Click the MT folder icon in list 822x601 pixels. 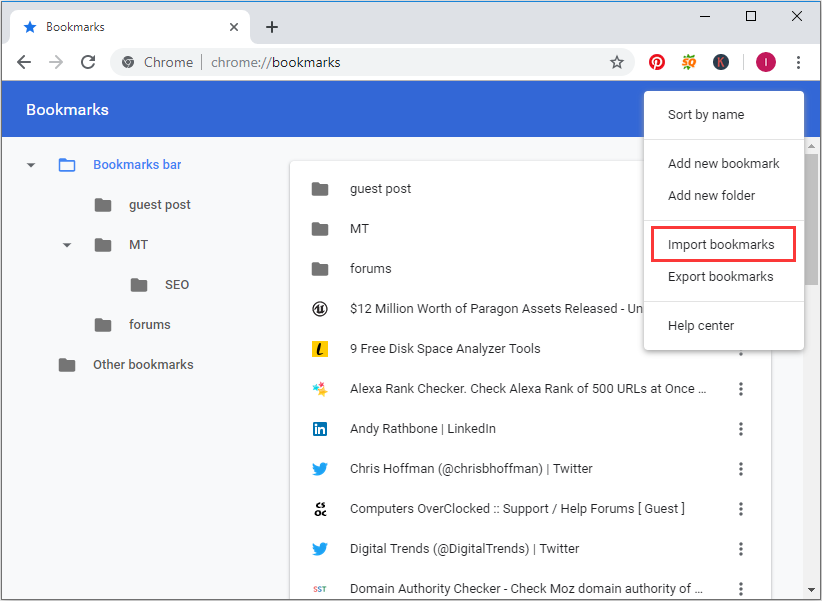320,229
